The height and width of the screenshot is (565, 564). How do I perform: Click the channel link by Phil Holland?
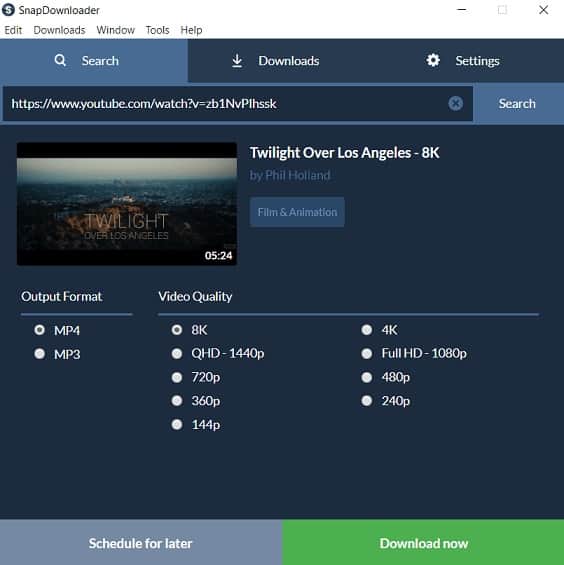290,175
